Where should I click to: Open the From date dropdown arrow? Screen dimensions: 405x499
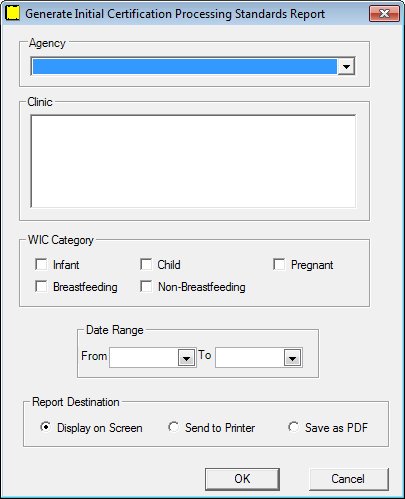(186, 358)
